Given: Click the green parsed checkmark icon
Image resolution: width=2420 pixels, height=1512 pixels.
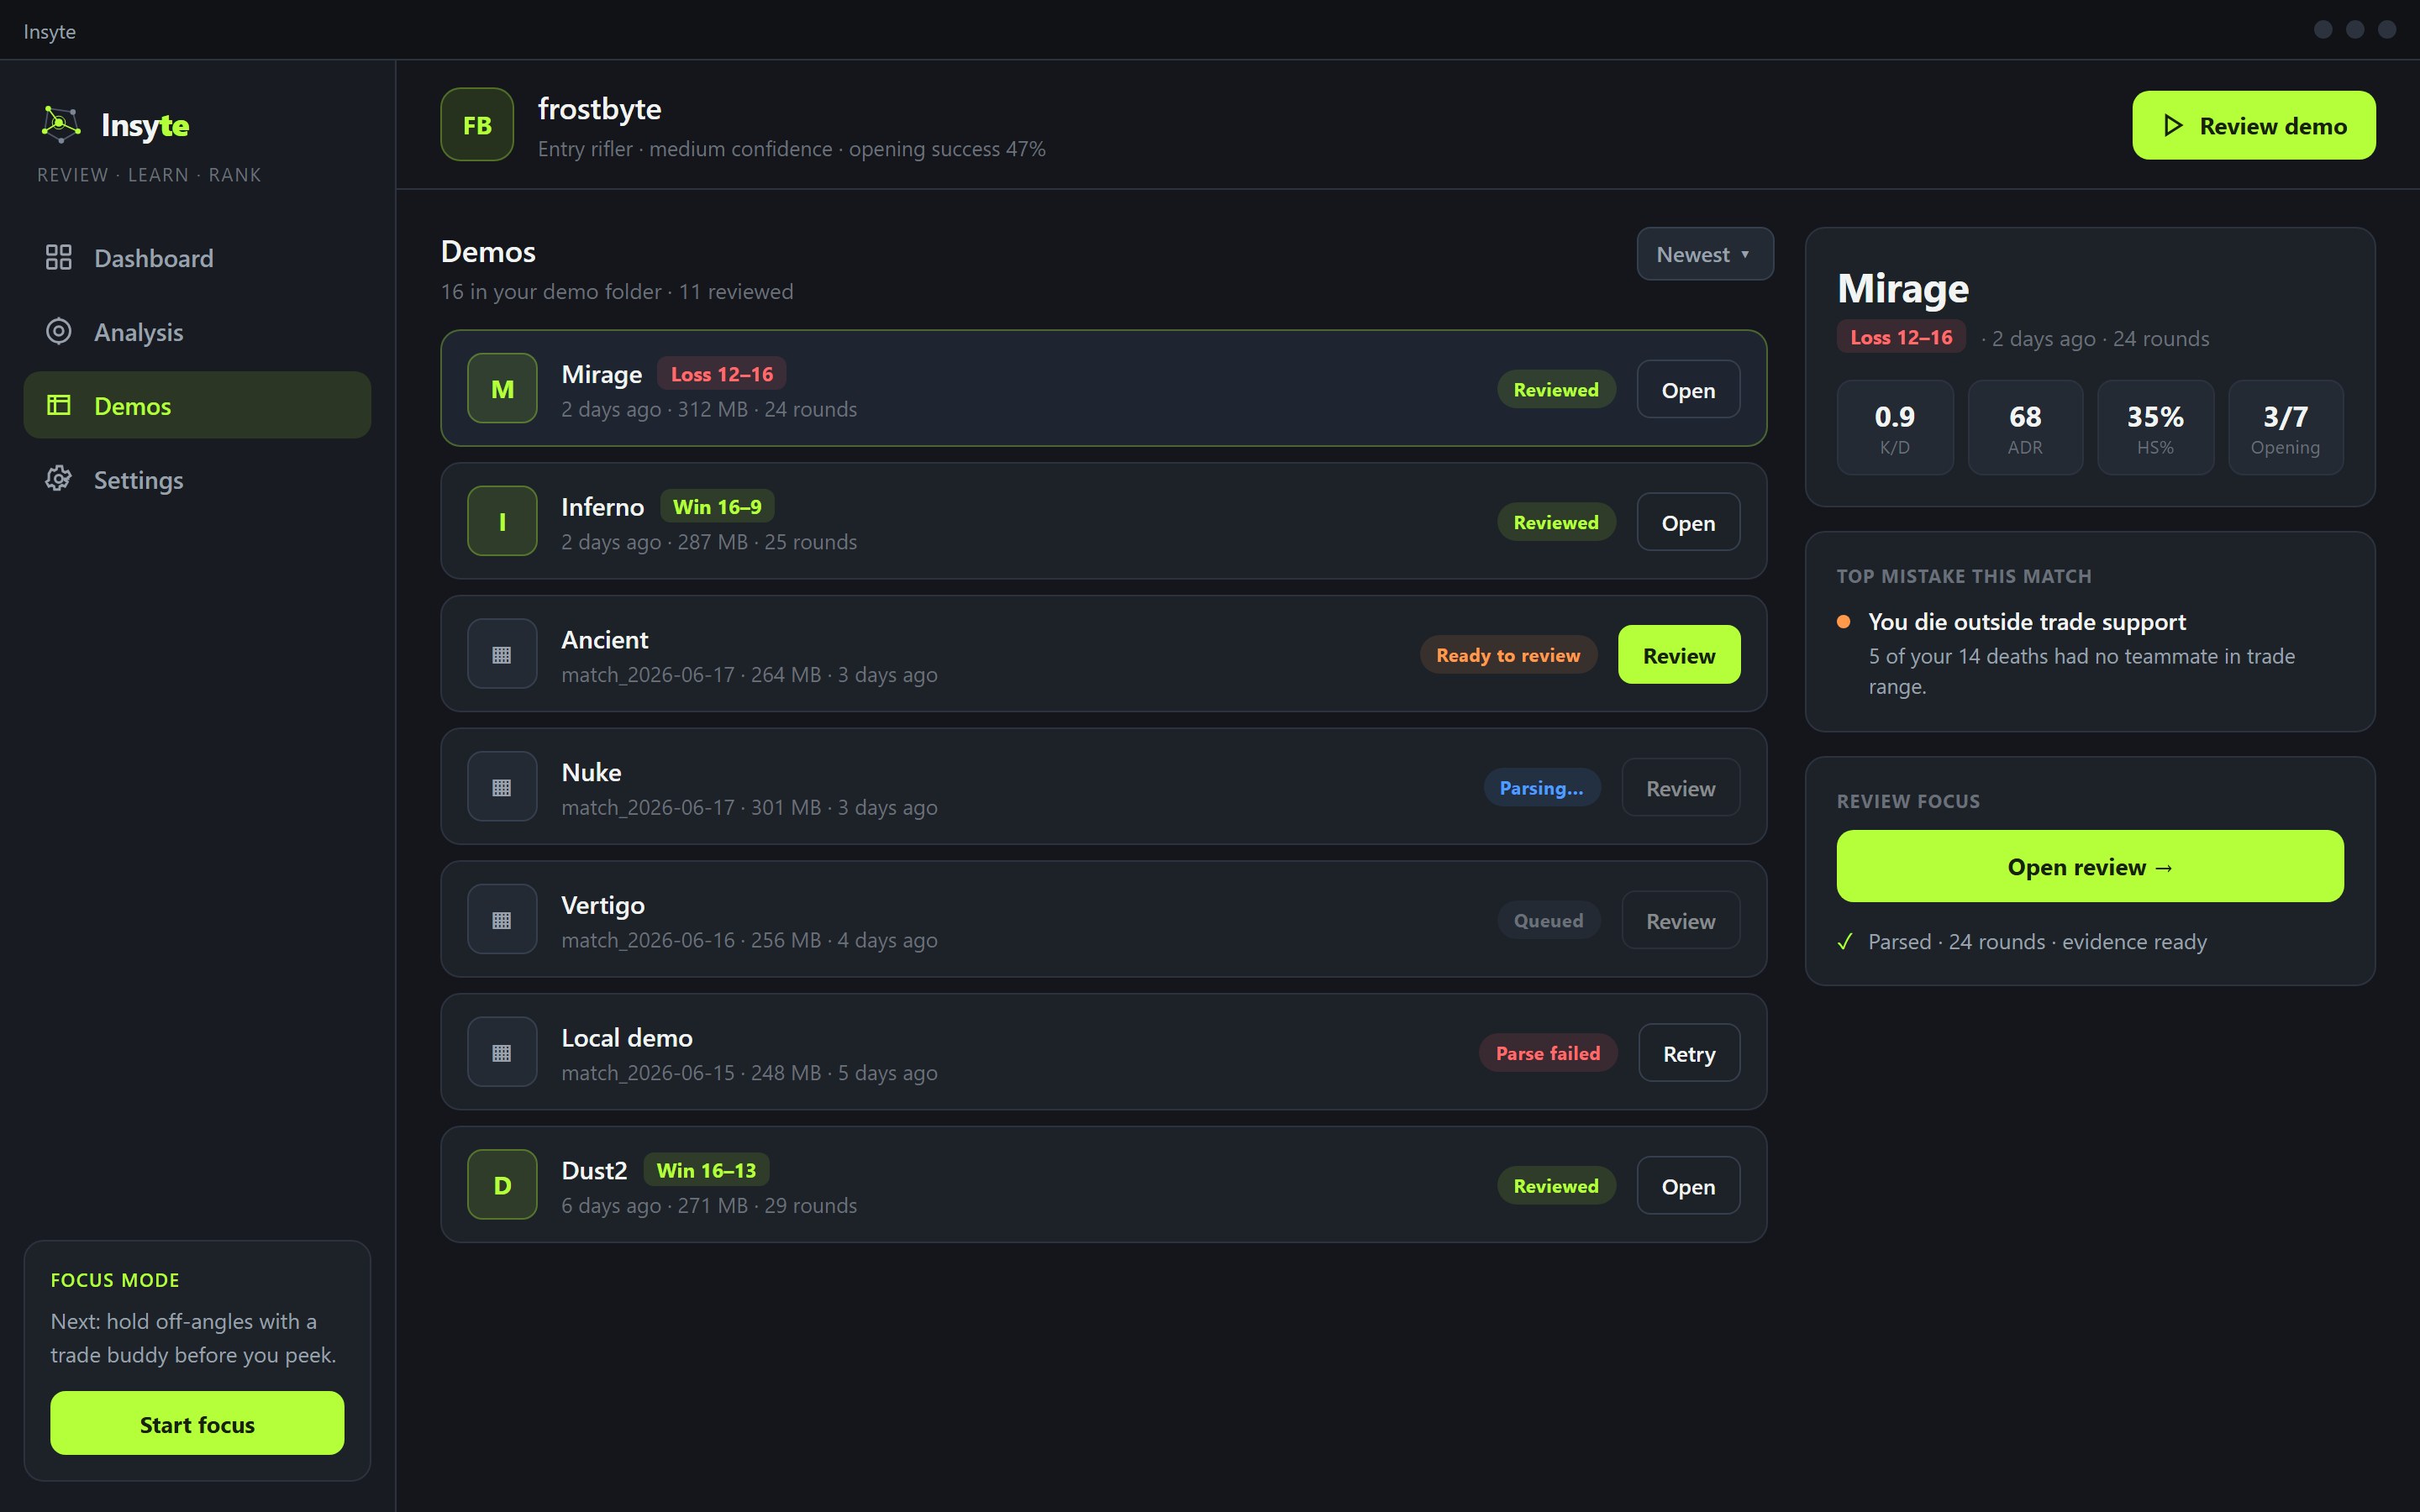Looking at the screenshot, I should coord(1845,942).
